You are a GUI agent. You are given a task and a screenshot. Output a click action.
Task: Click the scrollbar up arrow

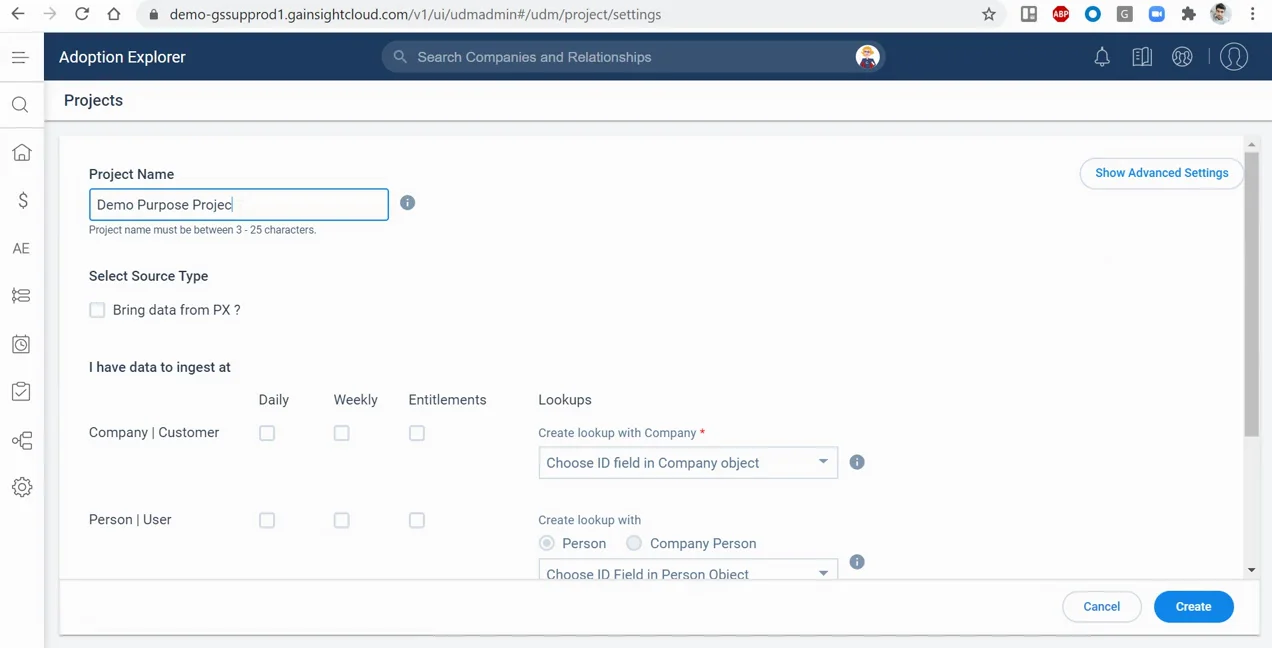coord(1251,145)
